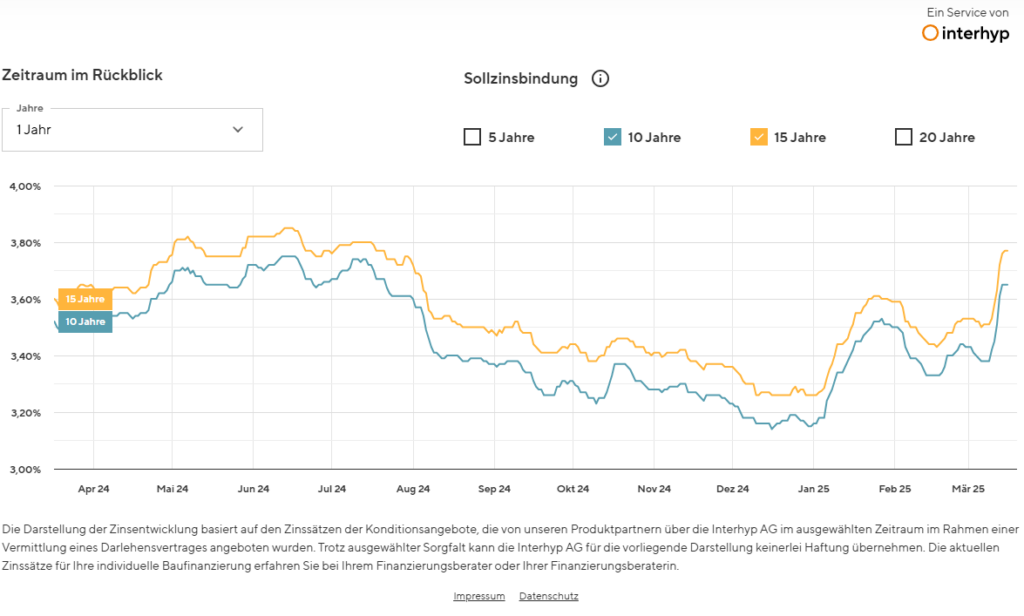Disable the 15 Jahre checkbox
Screen dimensions: 1024x616
[x=759, y=137]
